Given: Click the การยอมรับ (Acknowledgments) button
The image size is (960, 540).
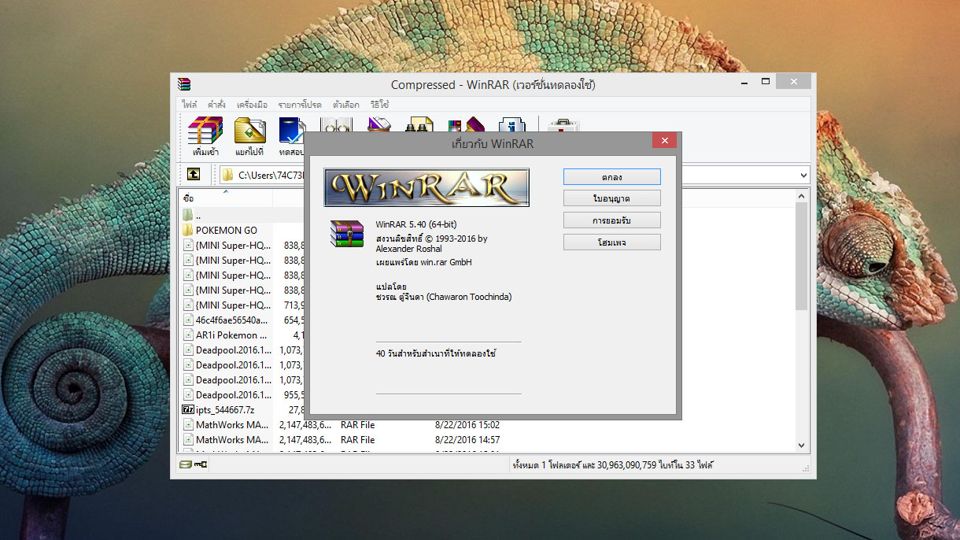Looking at the screenshot, I should coord(612,220).
